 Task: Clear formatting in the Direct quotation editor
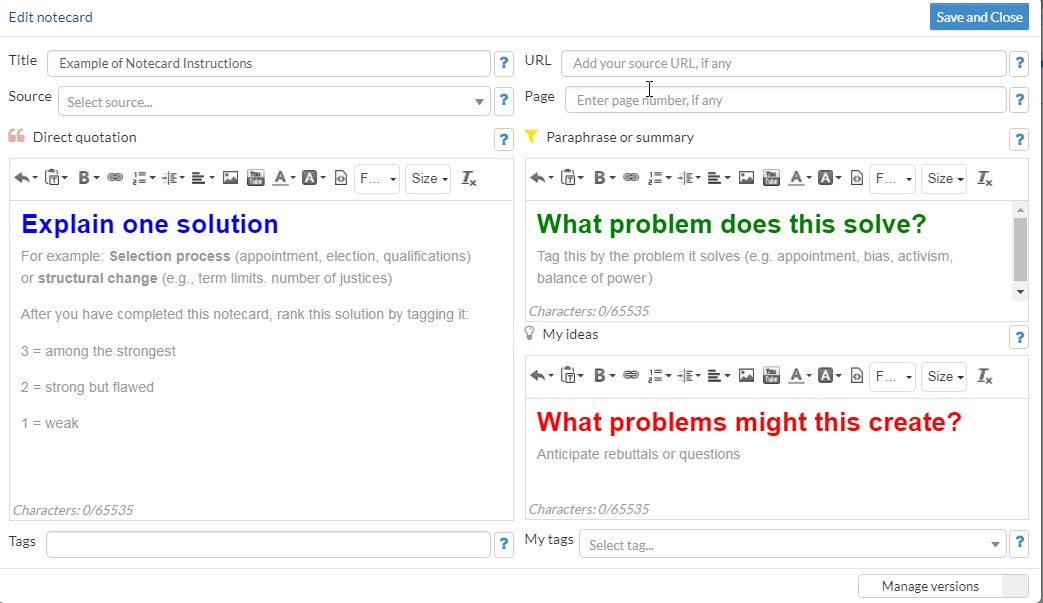(468, 179)
